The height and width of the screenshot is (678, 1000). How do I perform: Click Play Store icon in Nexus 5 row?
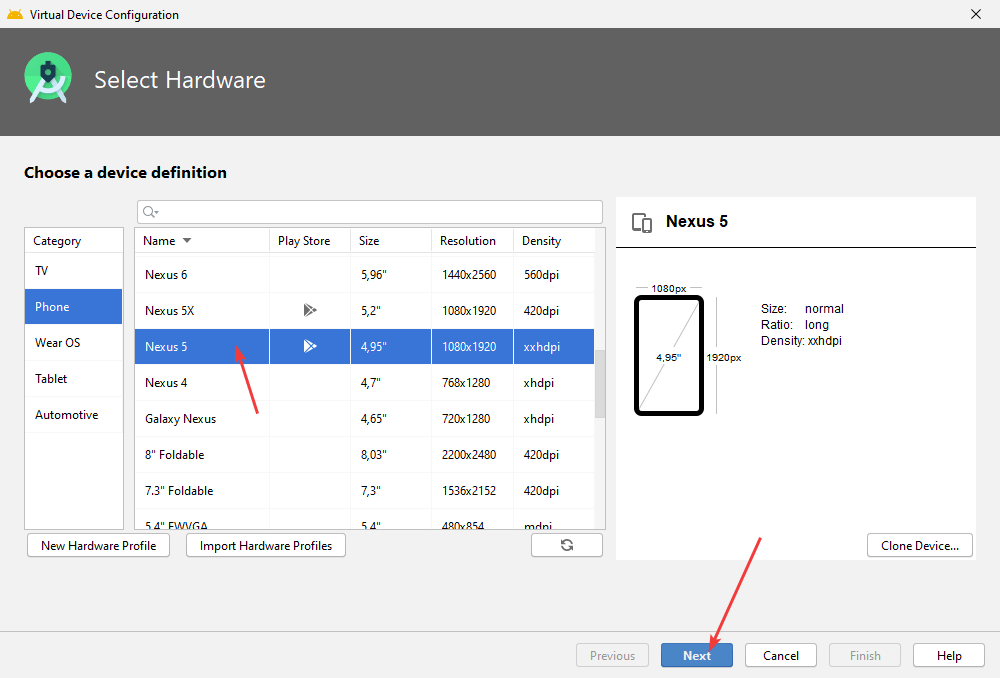(x=310, y=347)
